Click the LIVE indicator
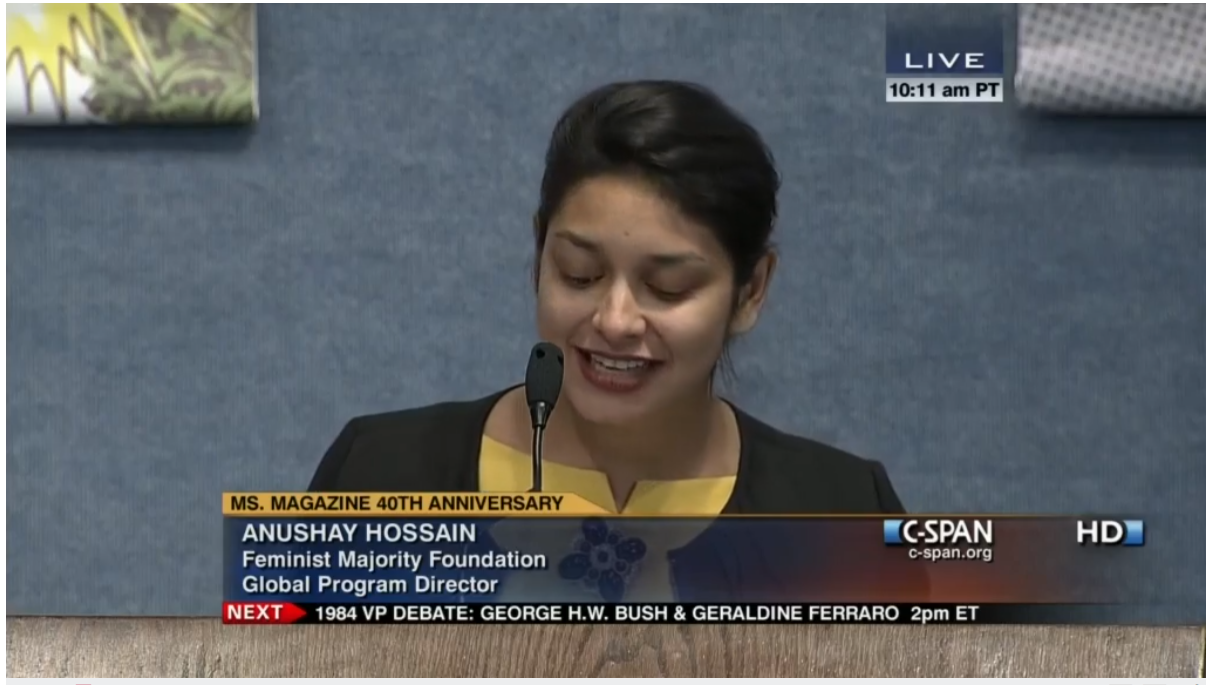Screen dimensions: 1213x685 [943, 62]
